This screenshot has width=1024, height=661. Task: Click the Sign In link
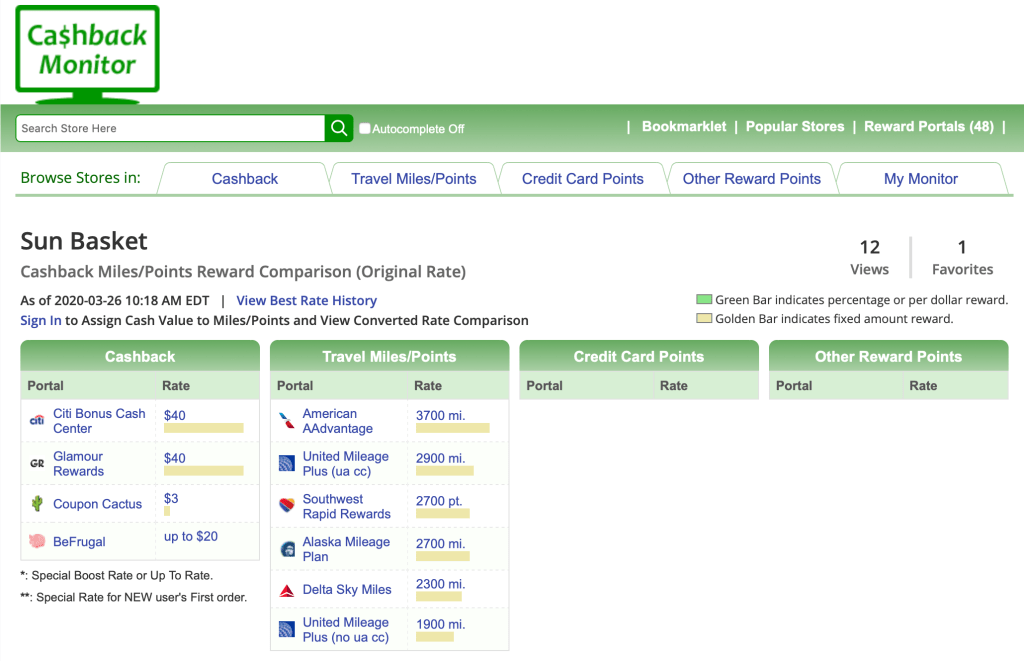(x=40, y=320)
